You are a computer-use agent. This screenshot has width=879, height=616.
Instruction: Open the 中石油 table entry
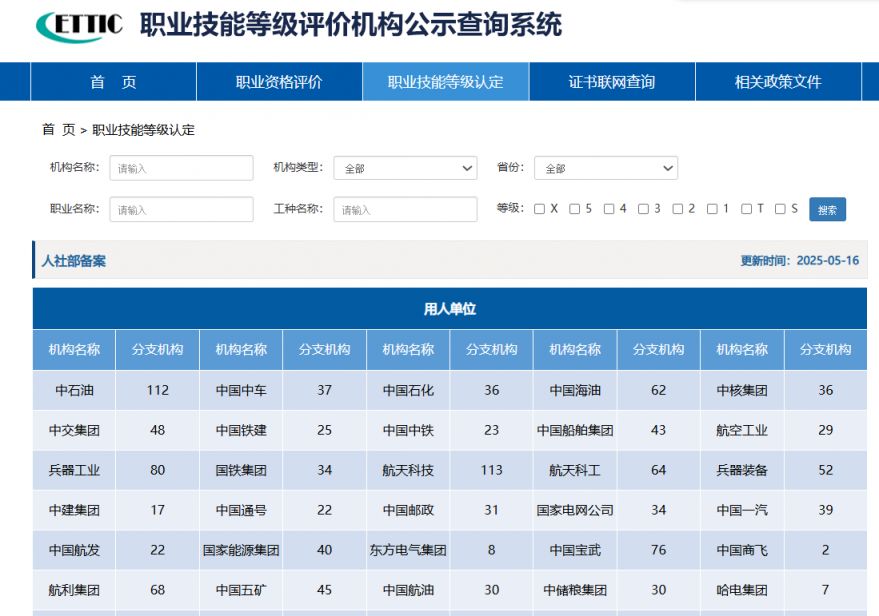[x=74, y=390]
